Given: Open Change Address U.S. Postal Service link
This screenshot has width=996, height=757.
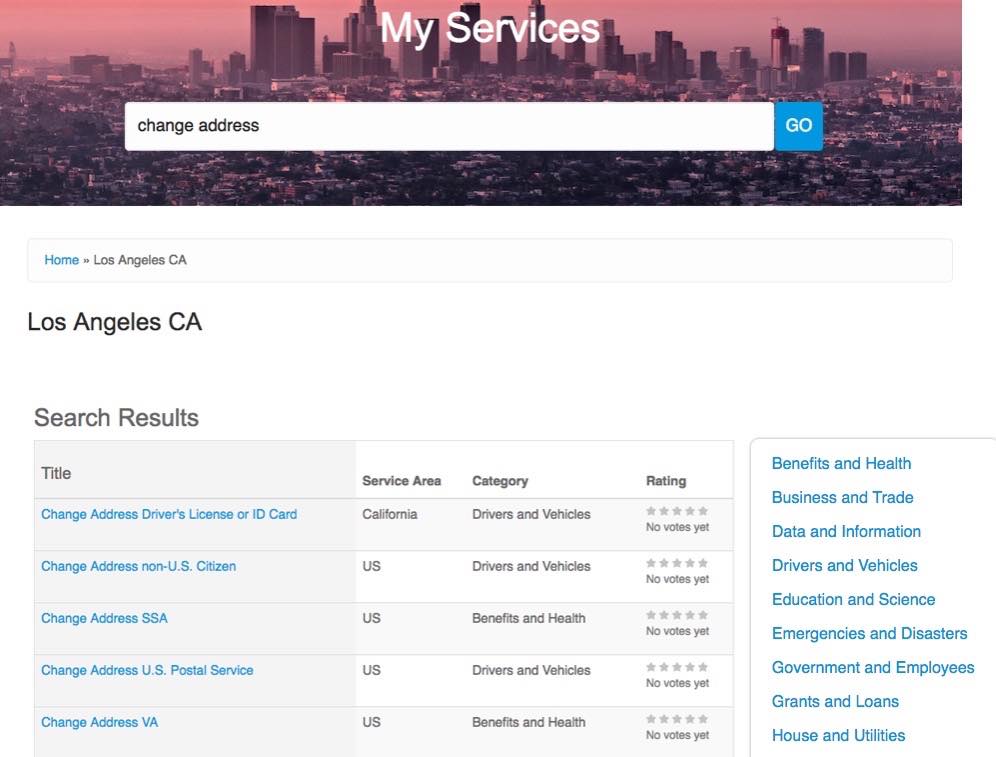Looking at the screenshot, I should (x=147, y=671).
